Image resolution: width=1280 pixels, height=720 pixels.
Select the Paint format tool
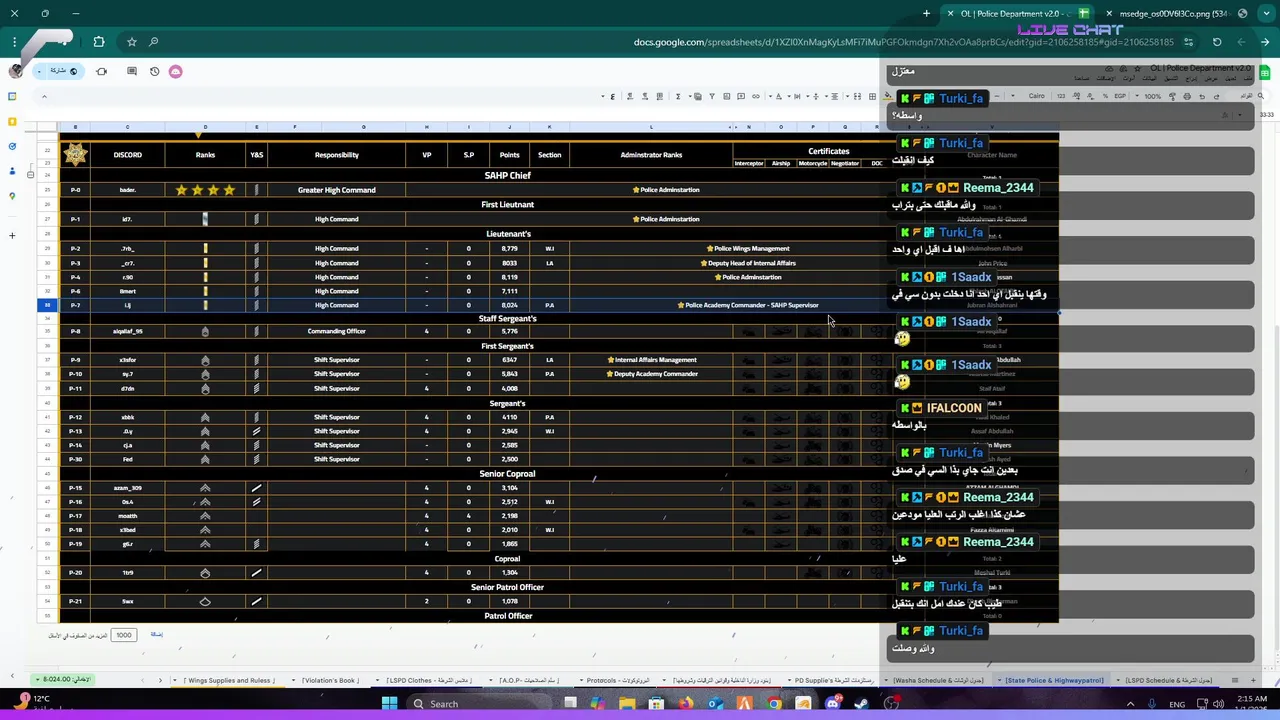pos(1172,96)
